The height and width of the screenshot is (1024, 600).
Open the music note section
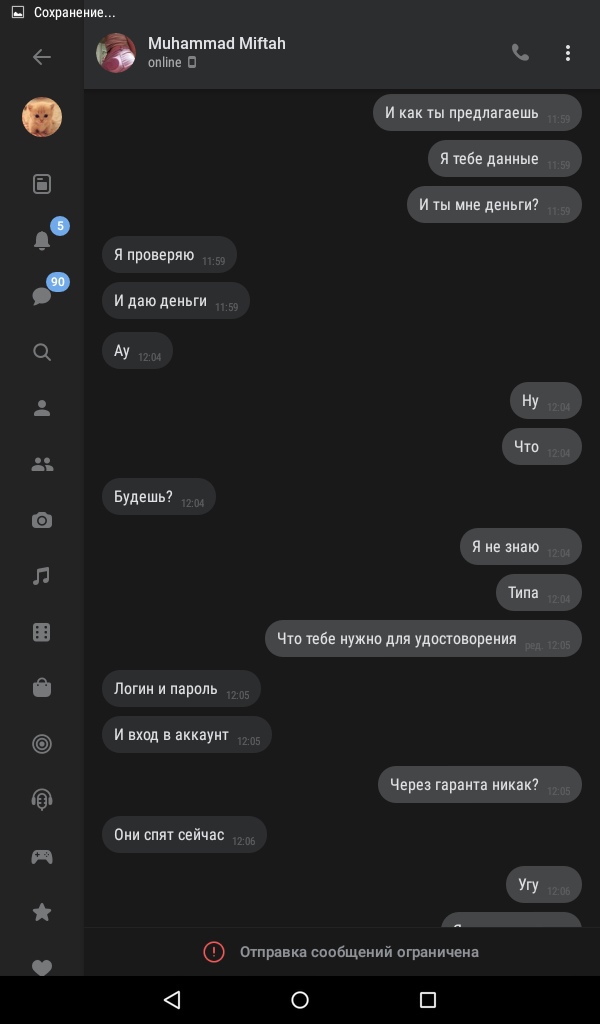point(42,576)
